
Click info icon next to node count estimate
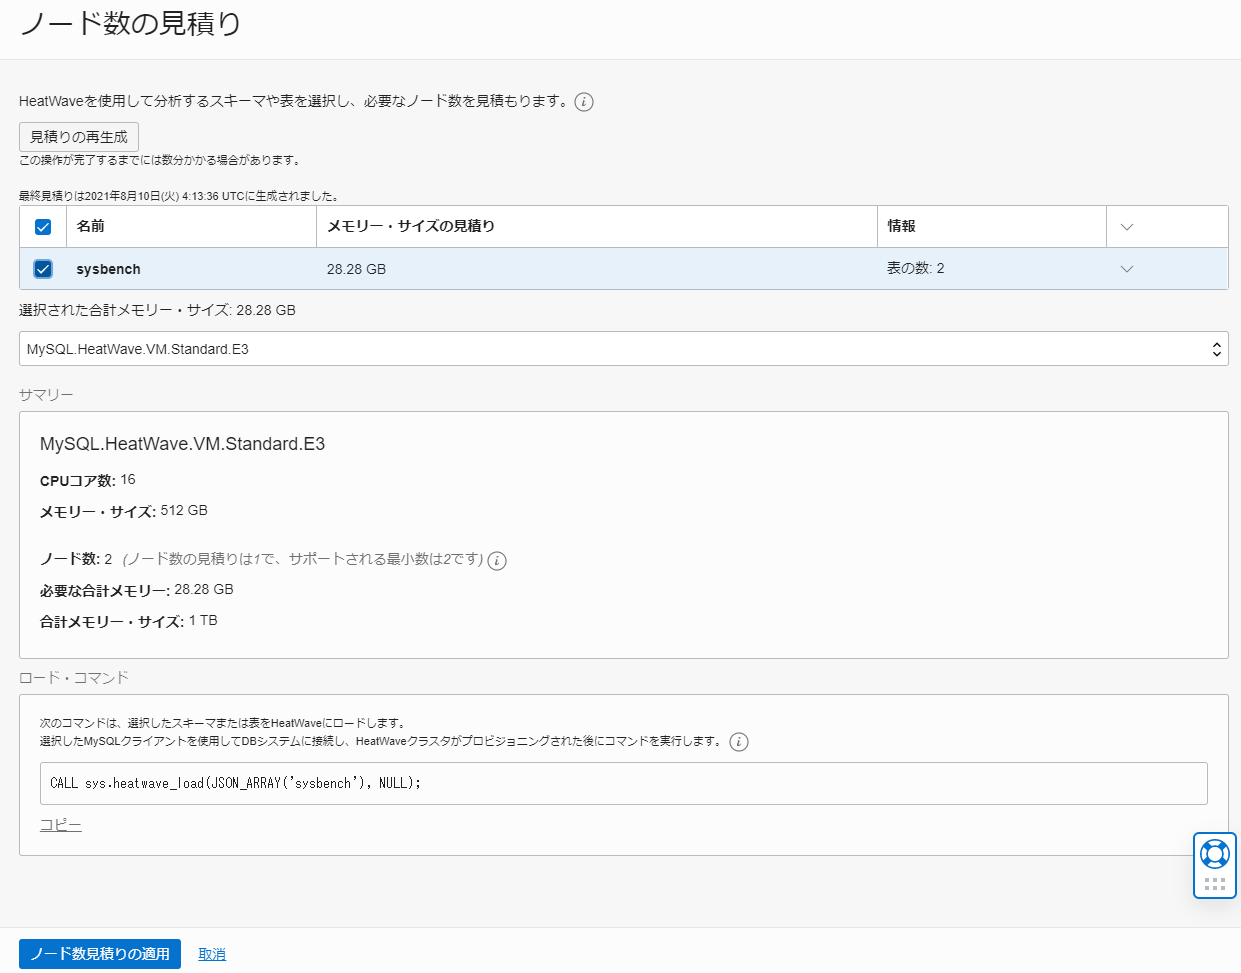(497, 561)
